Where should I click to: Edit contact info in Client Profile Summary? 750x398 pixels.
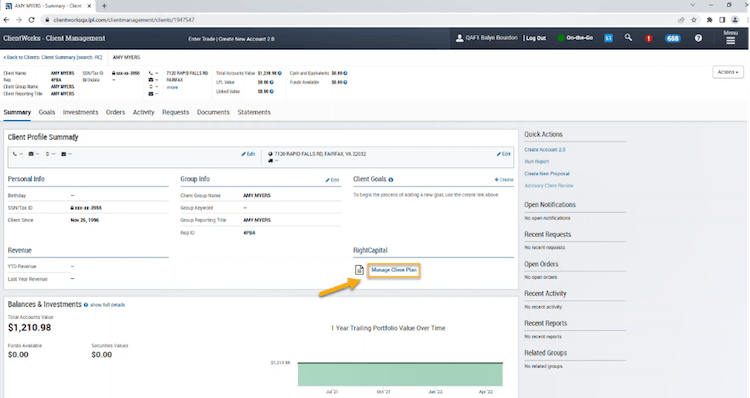pyautogui.click(x=248, y=154)
